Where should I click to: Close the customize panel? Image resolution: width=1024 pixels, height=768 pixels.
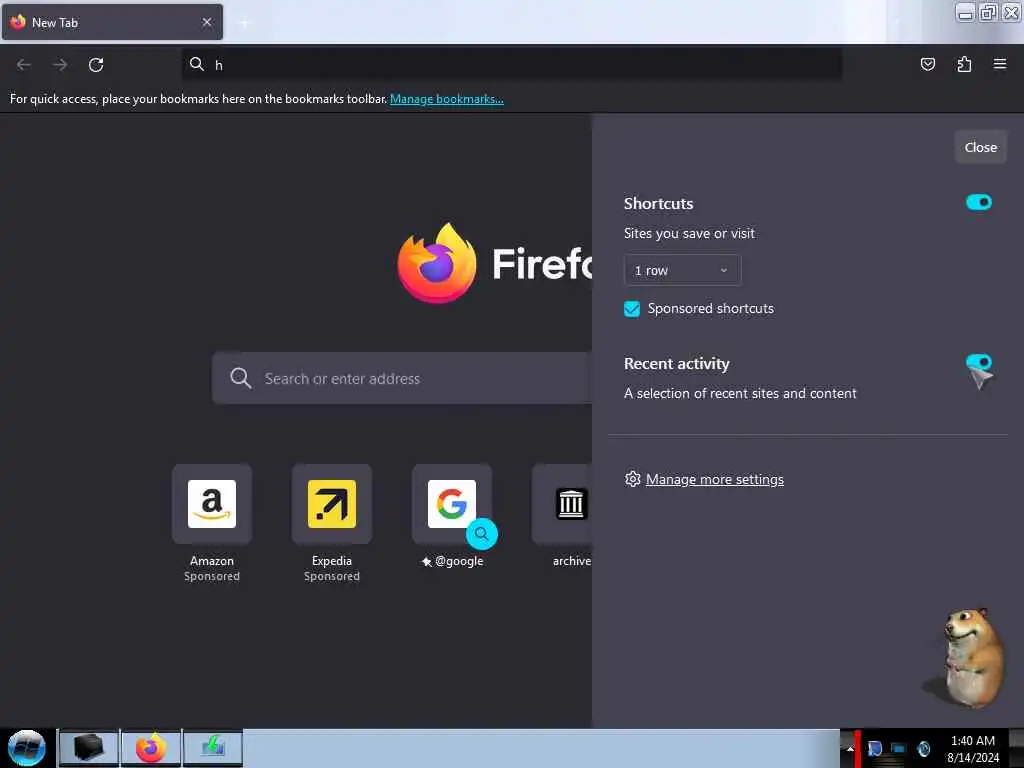coord(980,147)
